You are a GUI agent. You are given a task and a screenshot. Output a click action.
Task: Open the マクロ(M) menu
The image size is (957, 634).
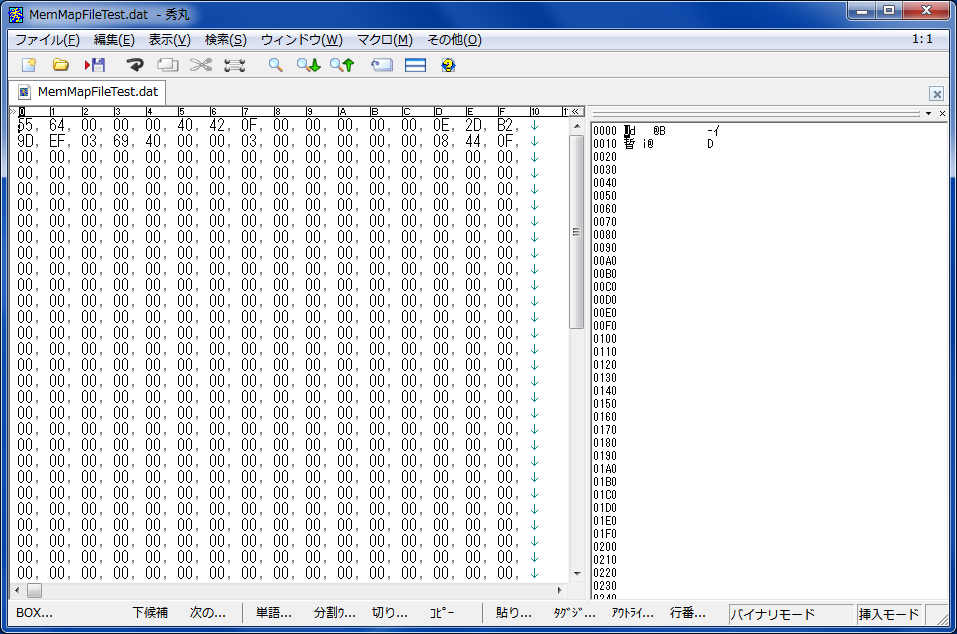pos(385,40)
